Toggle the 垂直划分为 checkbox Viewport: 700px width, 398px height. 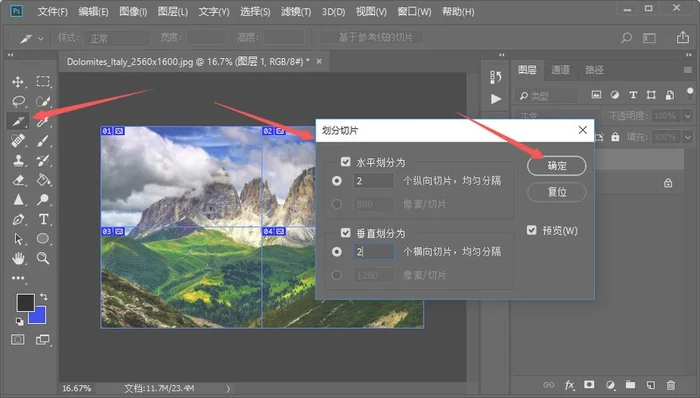pyautogui.click(x=346, y=232)
